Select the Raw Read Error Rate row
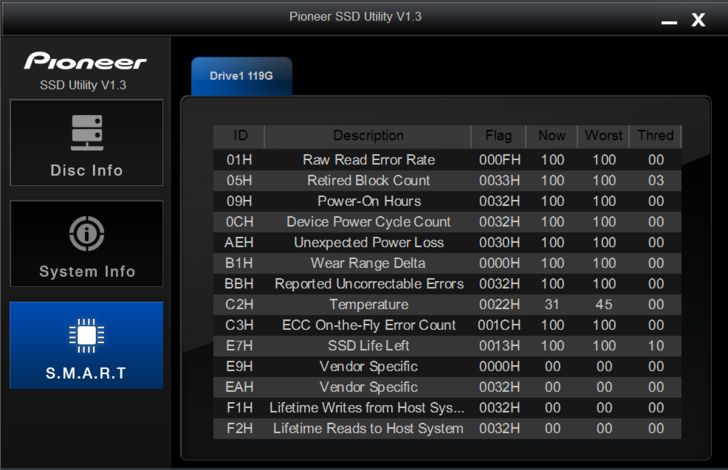 coord(447,160)
